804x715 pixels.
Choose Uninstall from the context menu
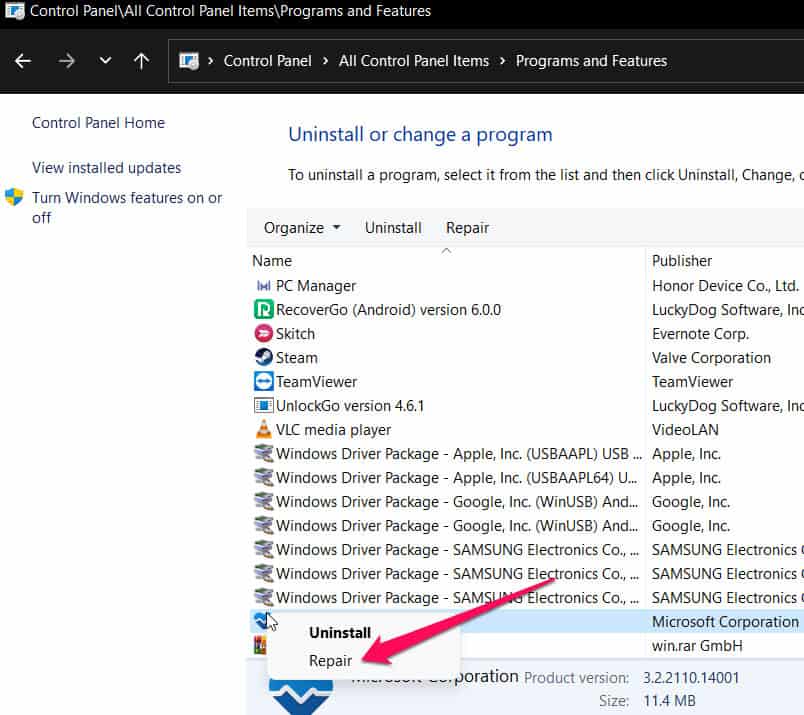pos(339,633)
